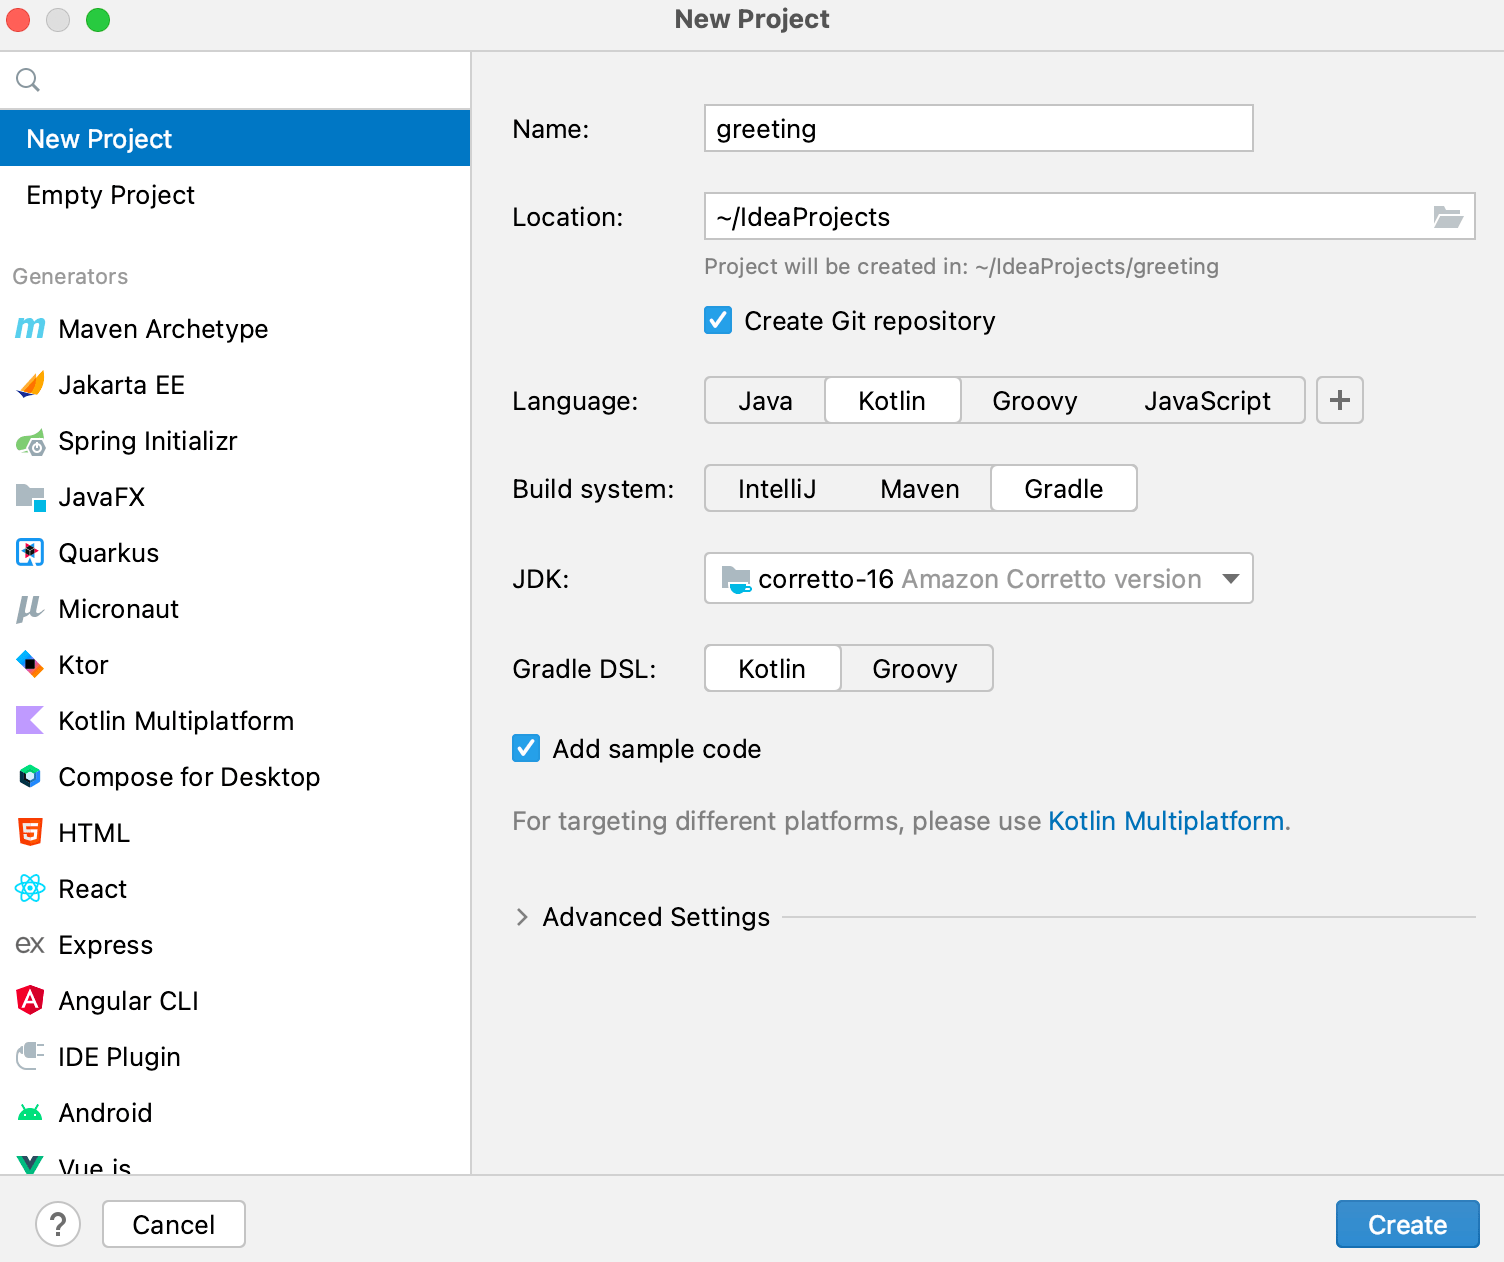This screenshot has width=1504, height=1262.
Task: Select the Android project generator
Action: click(106, 1113)
